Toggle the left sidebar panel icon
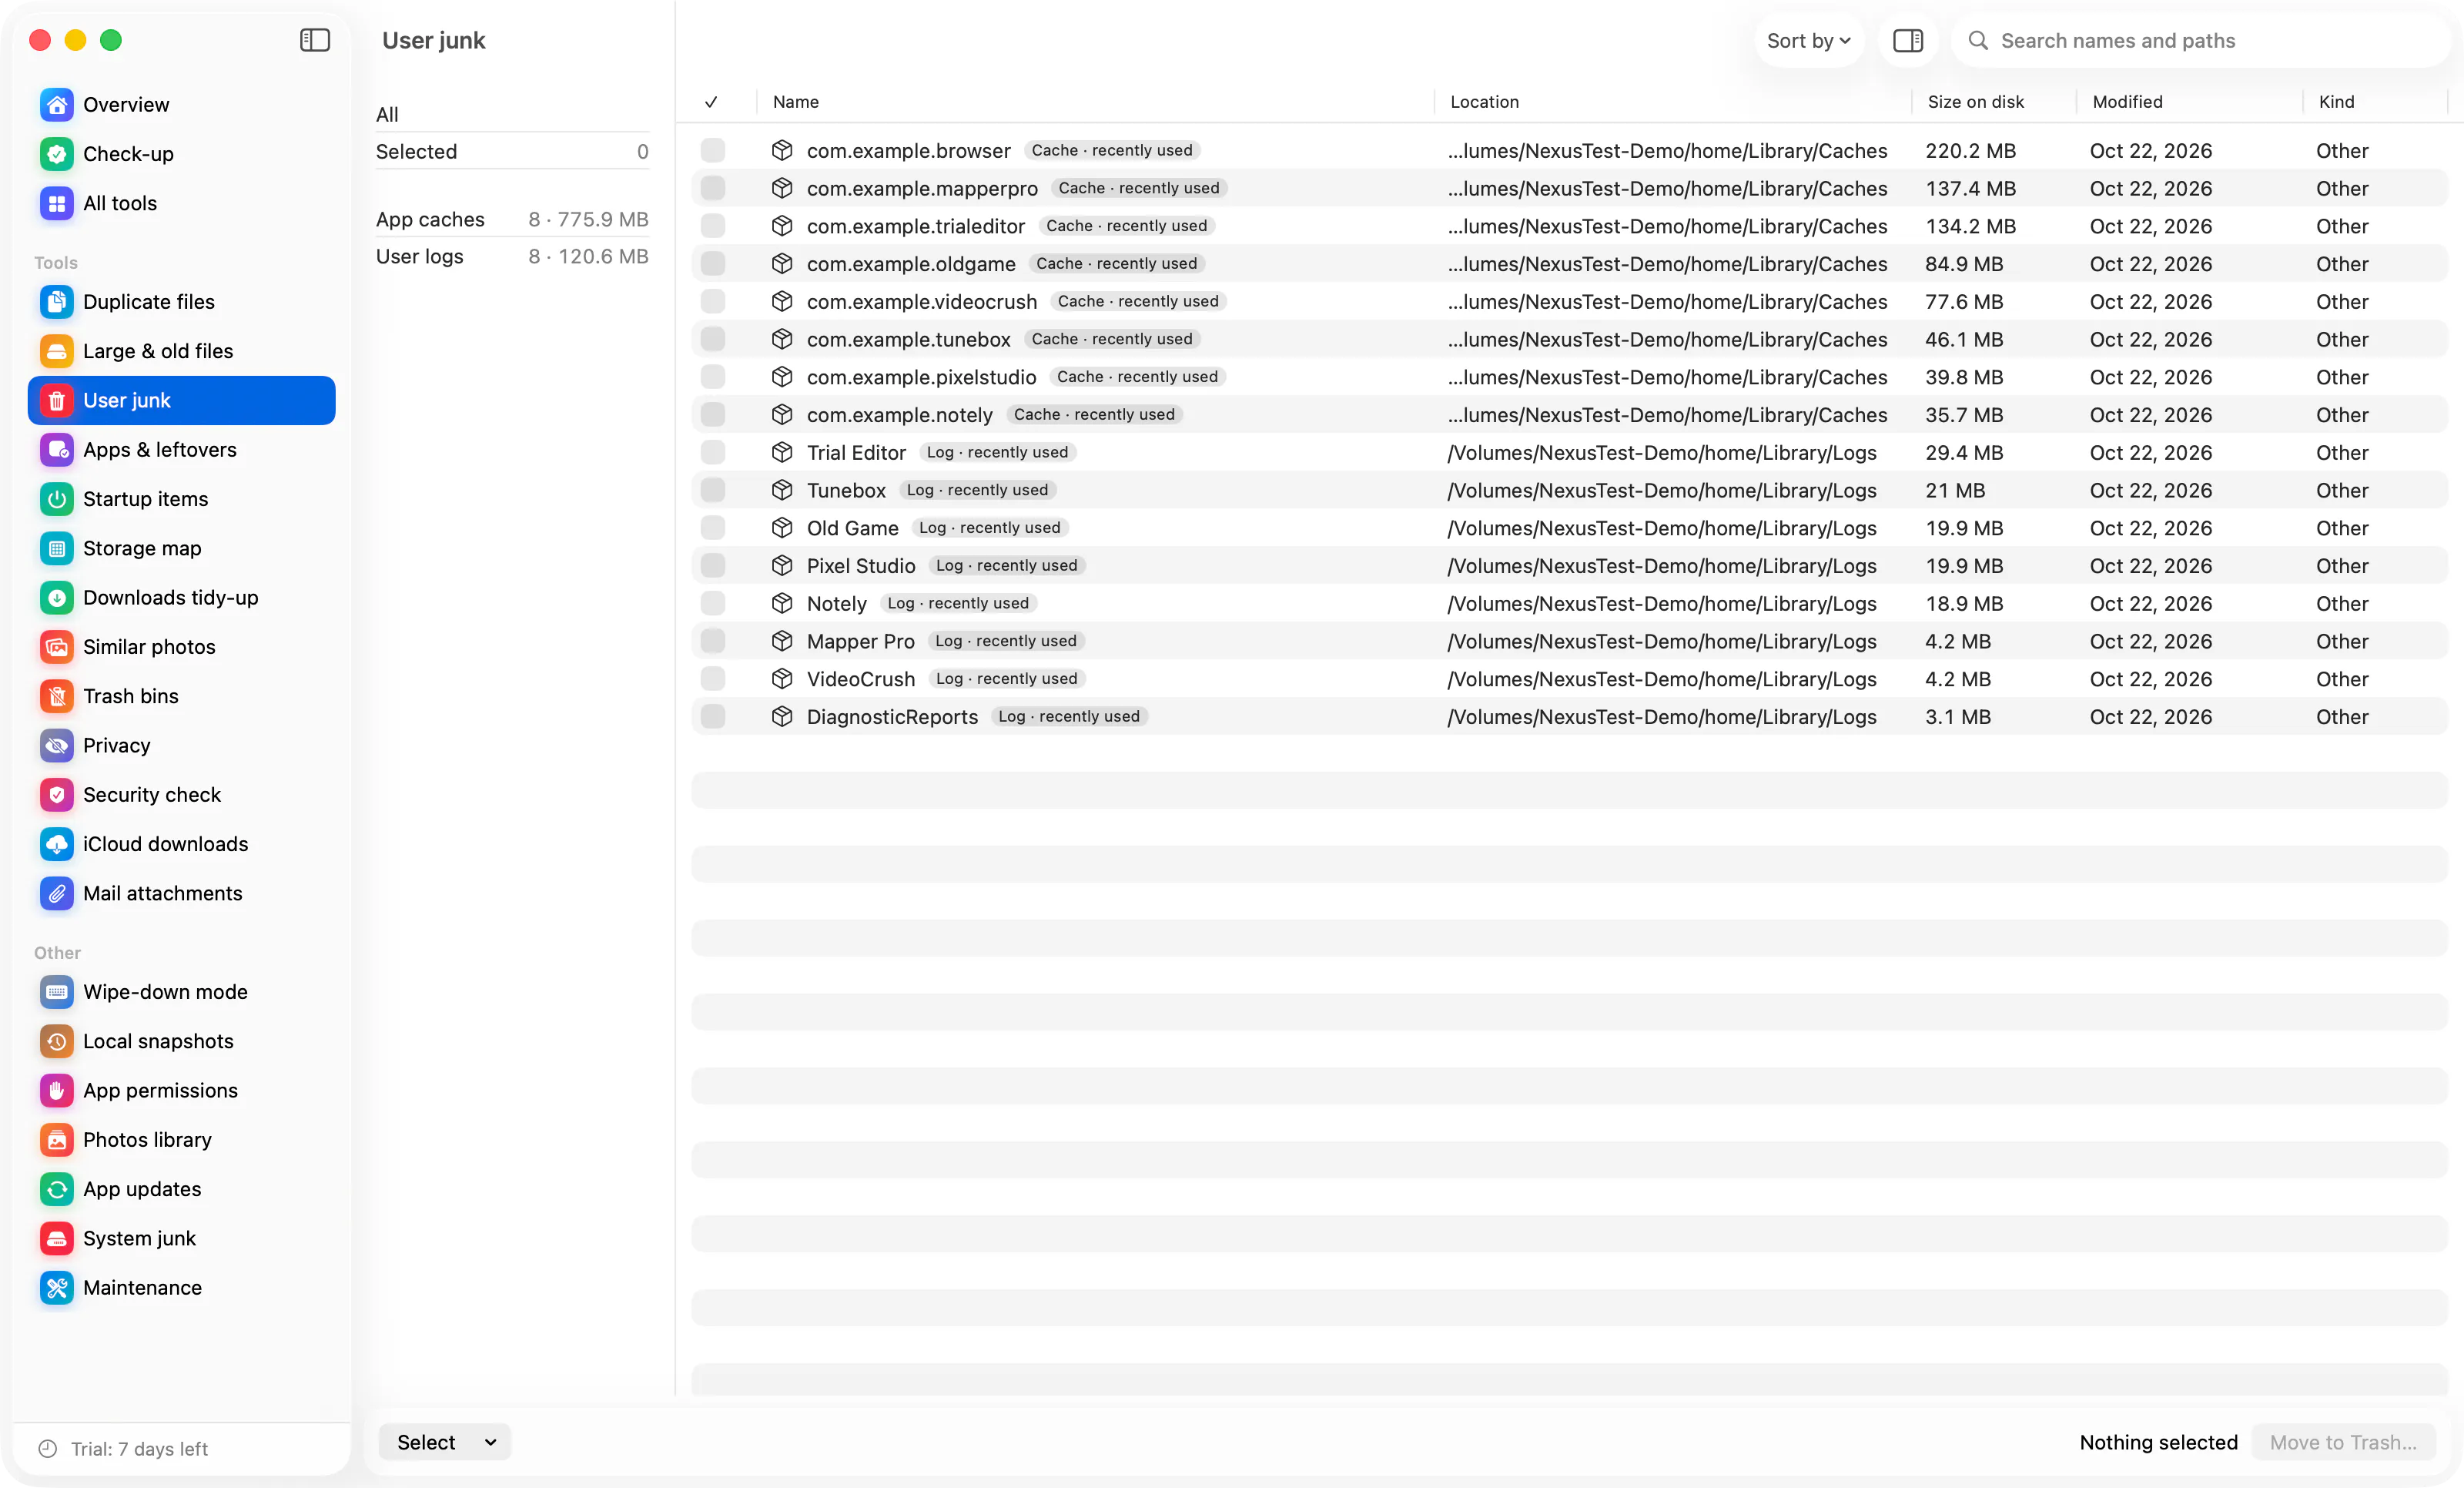The height and width of the screenshot is (1488, 2464). (315, 40)
